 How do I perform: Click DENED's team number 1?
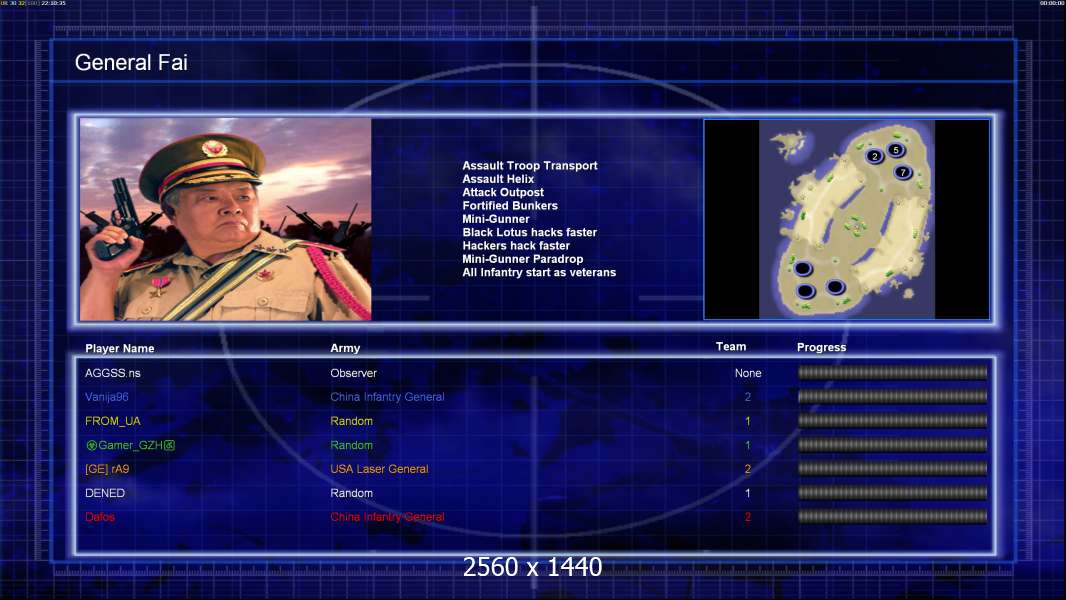748,493
